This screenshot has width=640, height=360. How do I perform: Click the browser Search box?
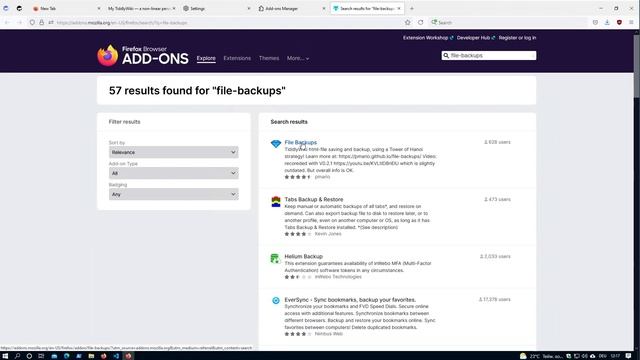508,22
